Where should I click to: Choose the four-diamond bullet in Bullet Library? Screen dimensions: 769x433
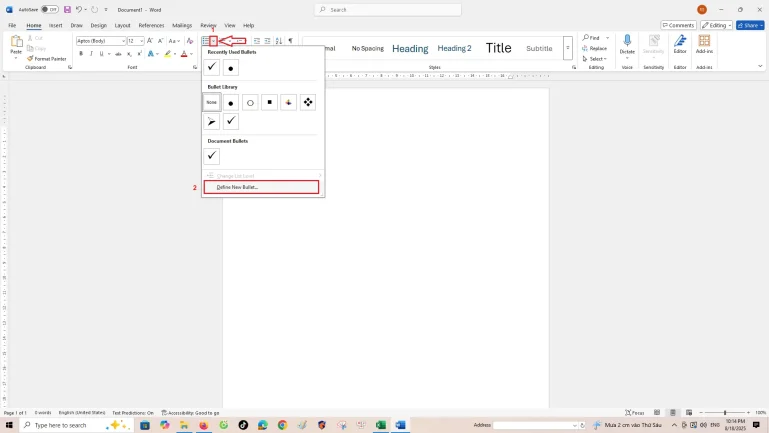307,102
